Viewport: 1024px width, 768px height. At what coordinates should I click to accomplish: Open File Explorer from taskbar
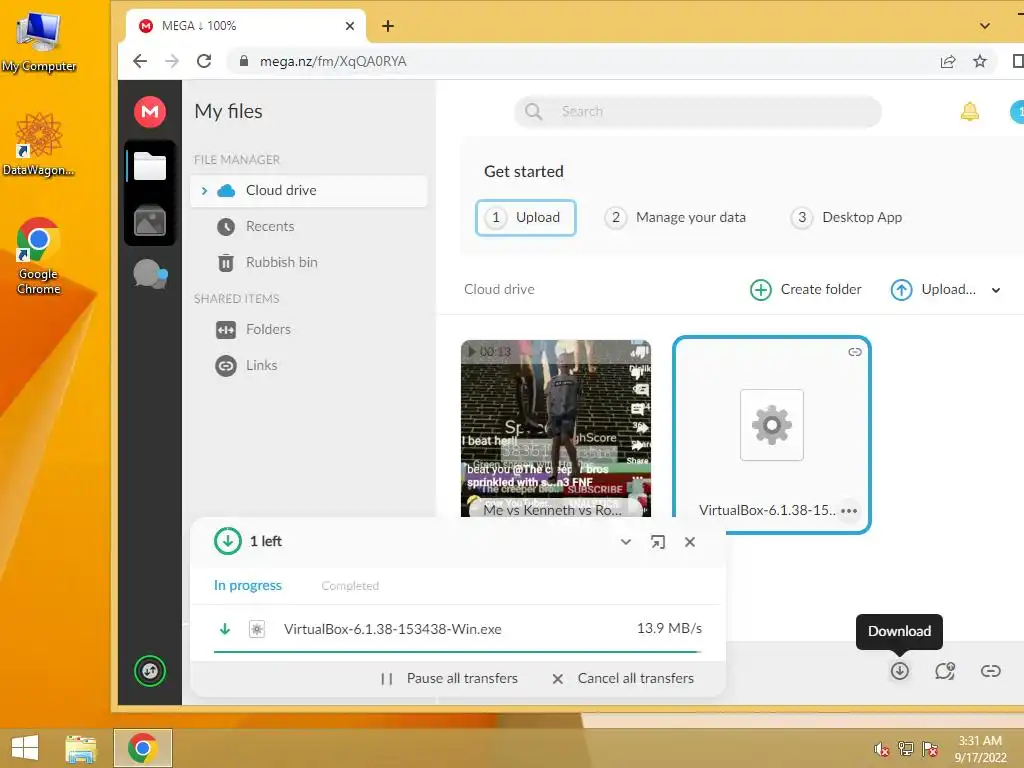(x=80, y=748)
